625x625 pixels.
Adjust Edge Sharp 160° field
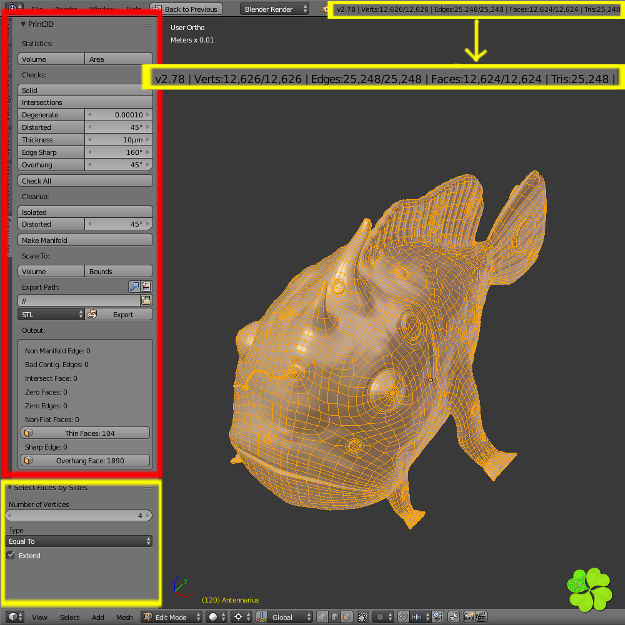[x=118, y=152]
